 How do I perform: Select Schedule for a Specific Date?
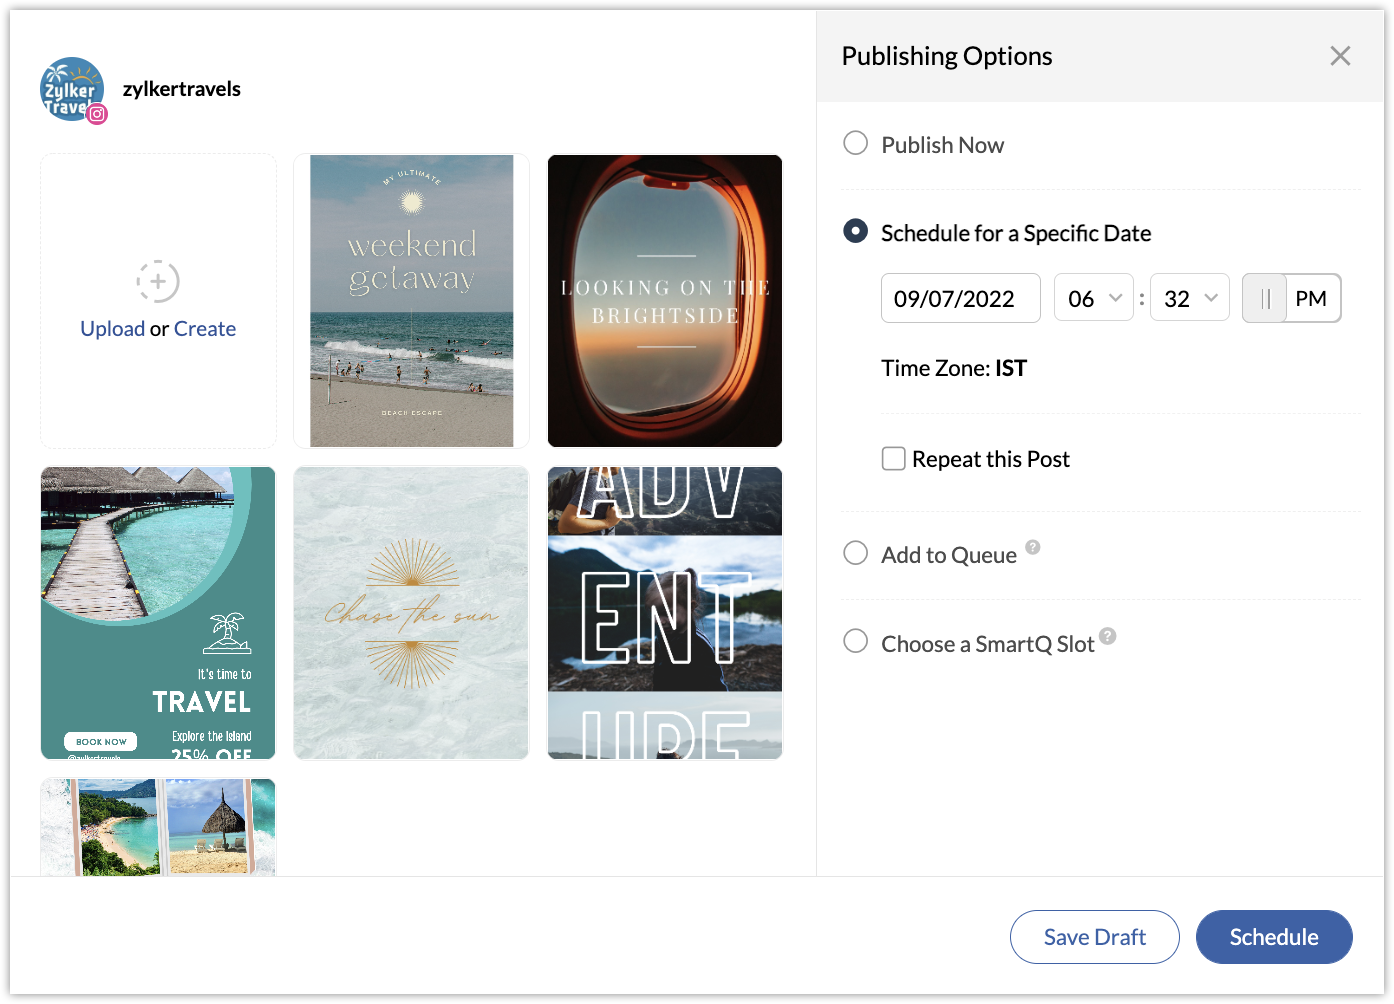click(x=856, y=231)
